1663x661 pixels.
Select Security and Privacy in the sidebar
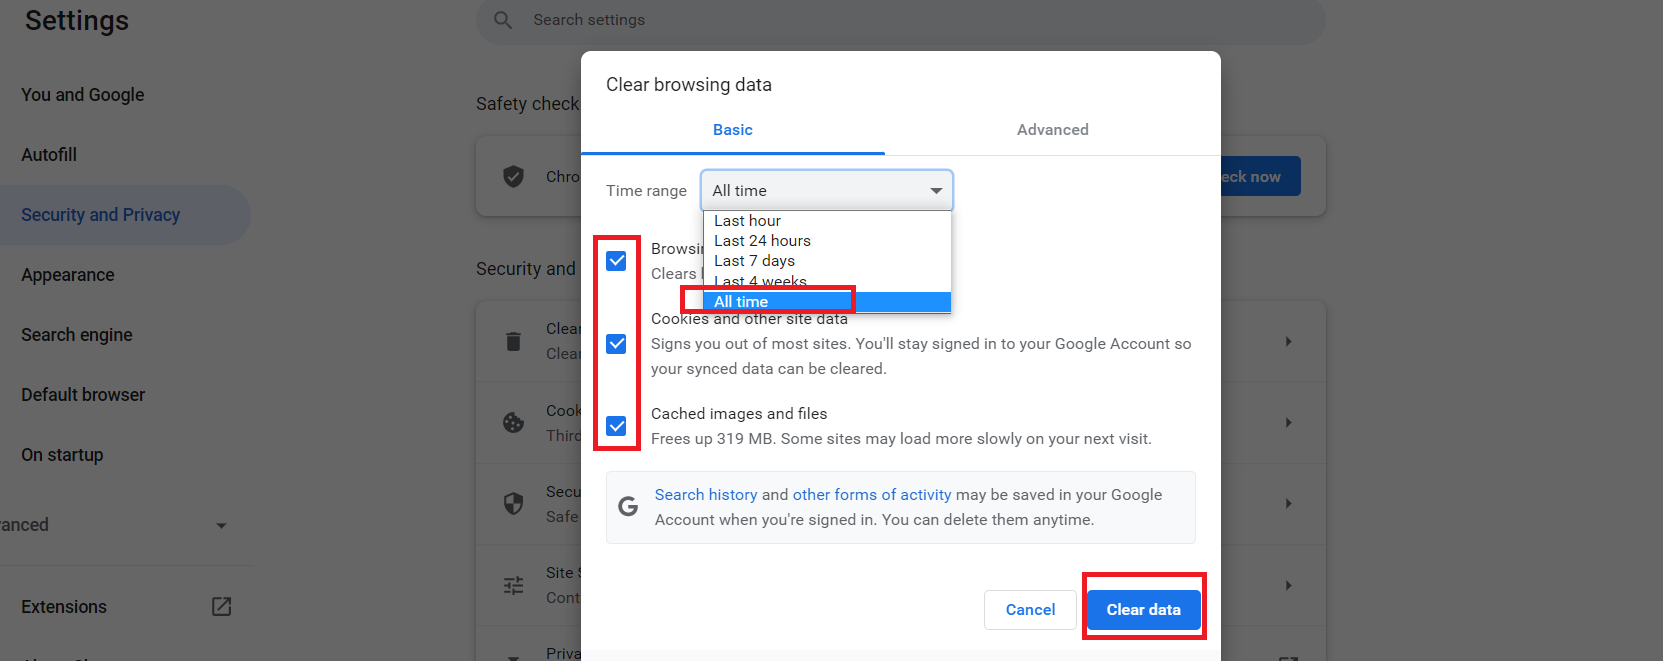point(101,215)
